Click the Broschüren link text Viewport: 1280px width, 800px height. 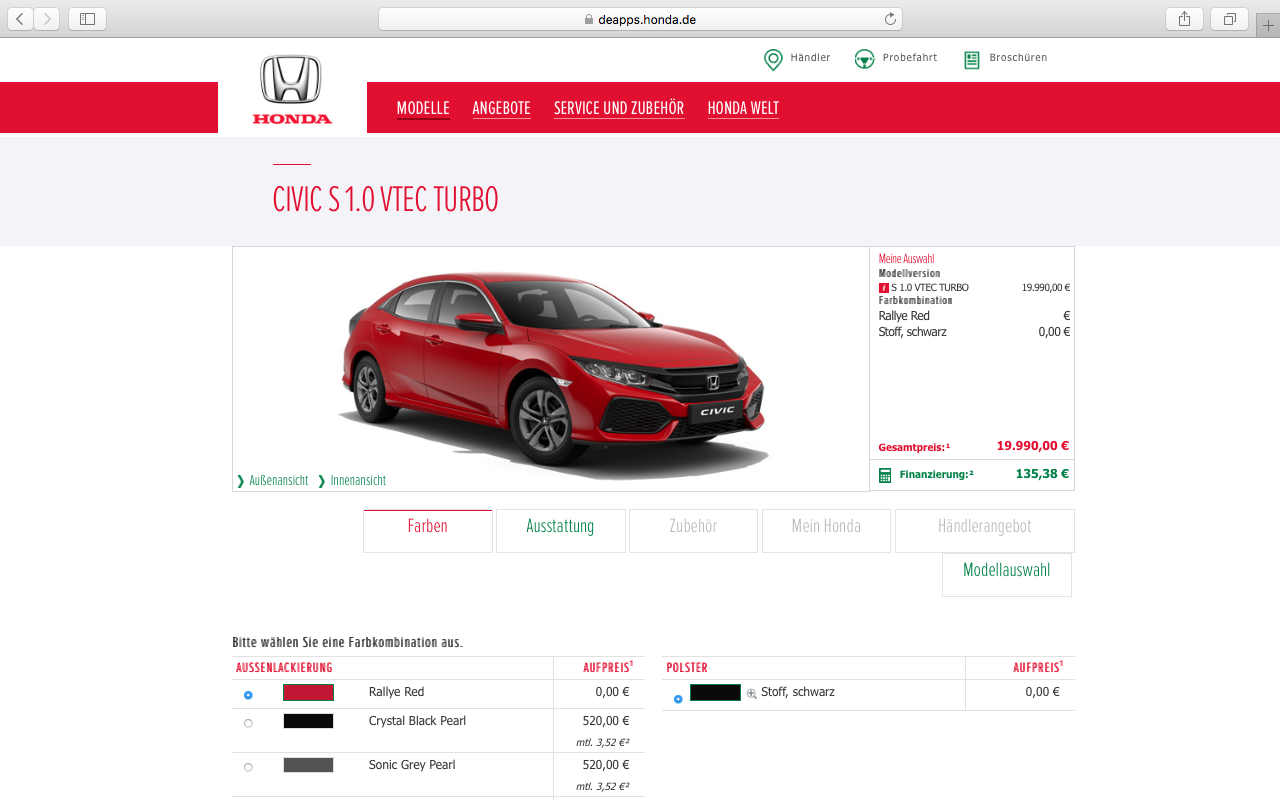[x=1018, y=58]
